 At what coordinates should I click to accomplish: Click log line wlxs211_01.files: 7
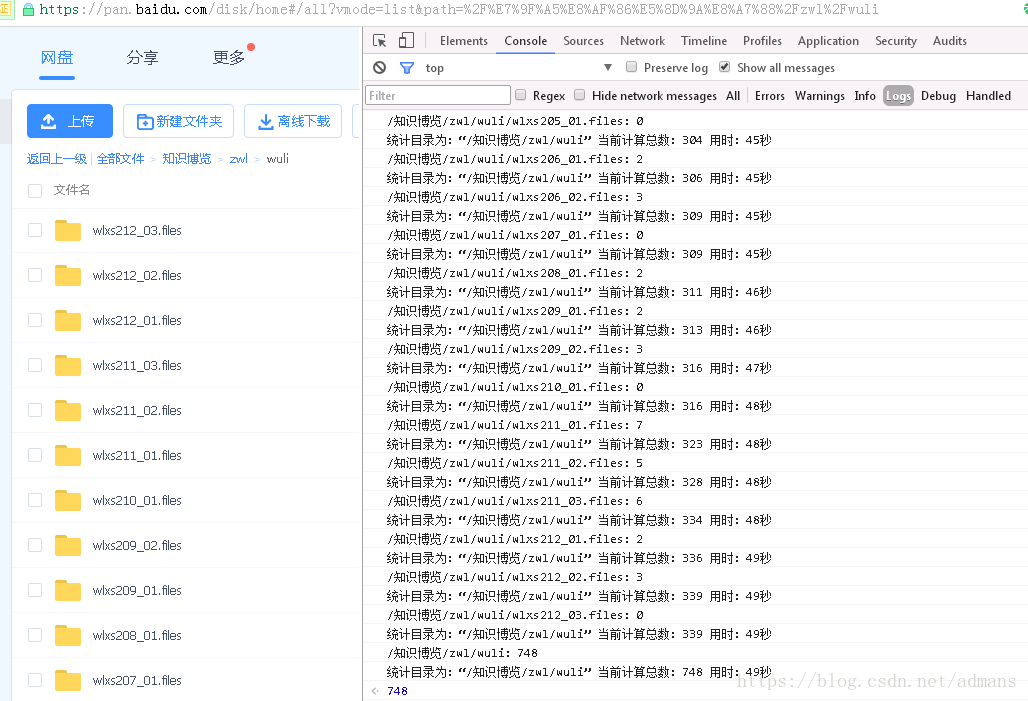515,426
